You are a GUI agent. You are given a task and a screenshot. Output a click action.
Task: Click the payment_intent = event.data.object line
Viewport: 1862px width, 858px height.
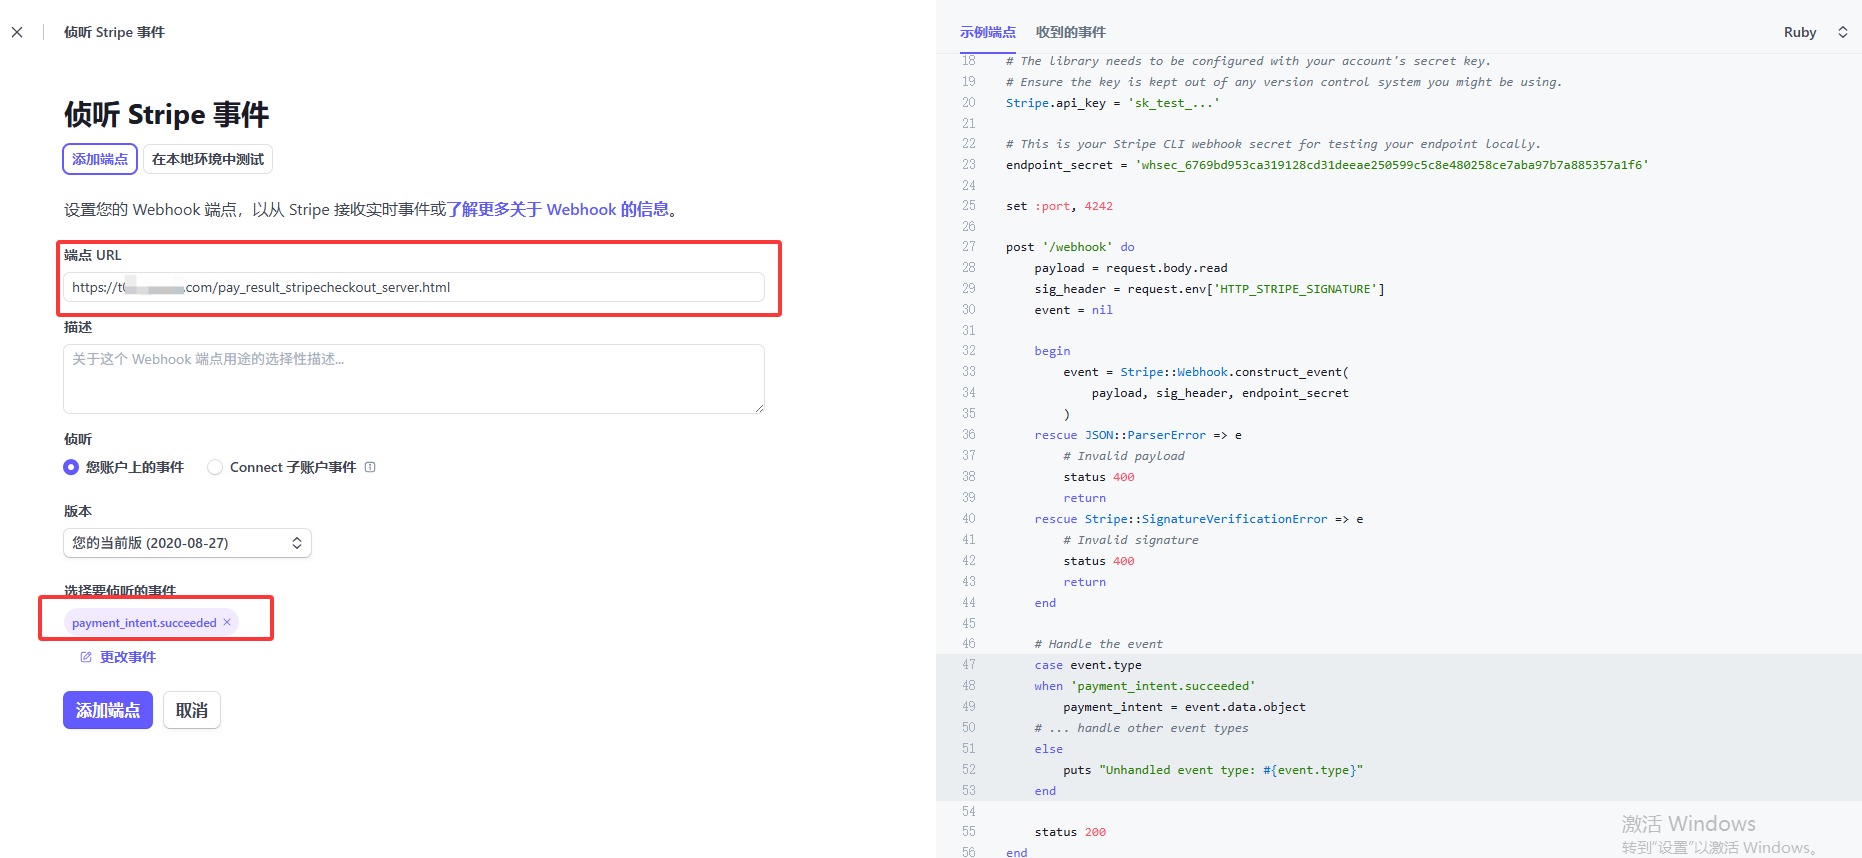1184,707
